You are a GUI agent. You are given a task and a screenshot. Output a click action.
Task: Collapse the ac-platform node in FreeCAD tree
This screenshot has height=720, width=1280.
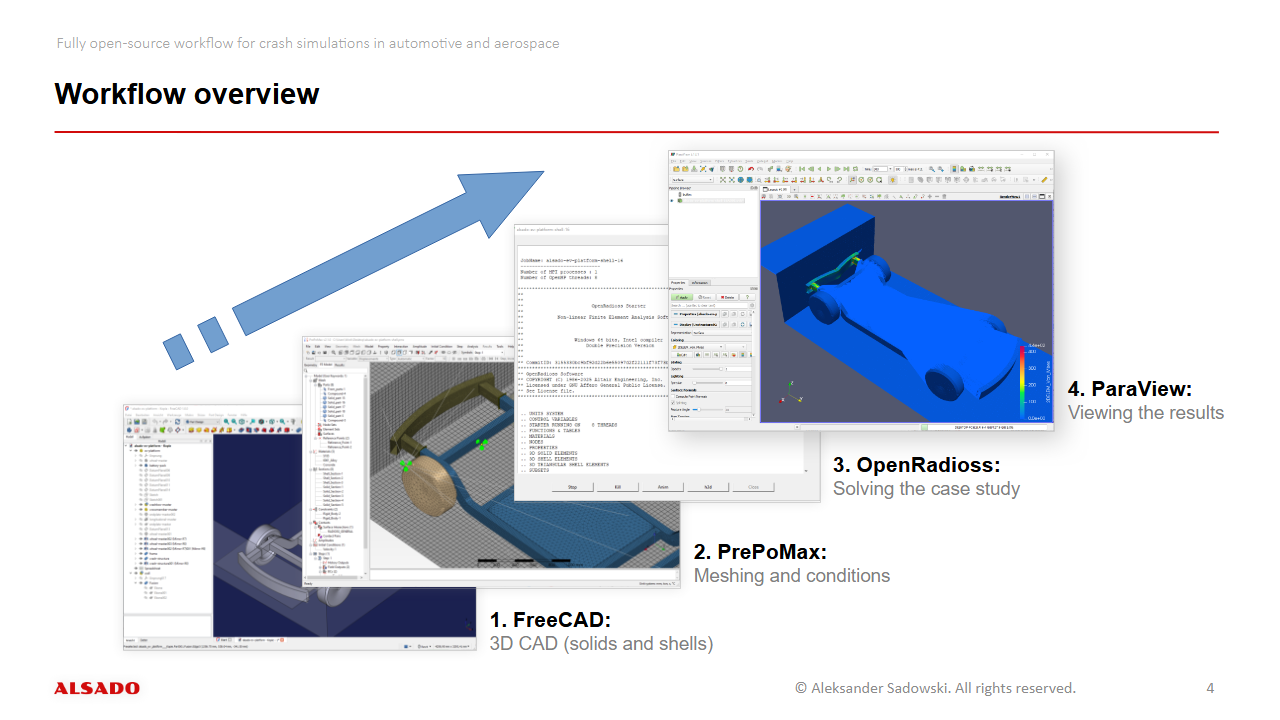point(131,451)
